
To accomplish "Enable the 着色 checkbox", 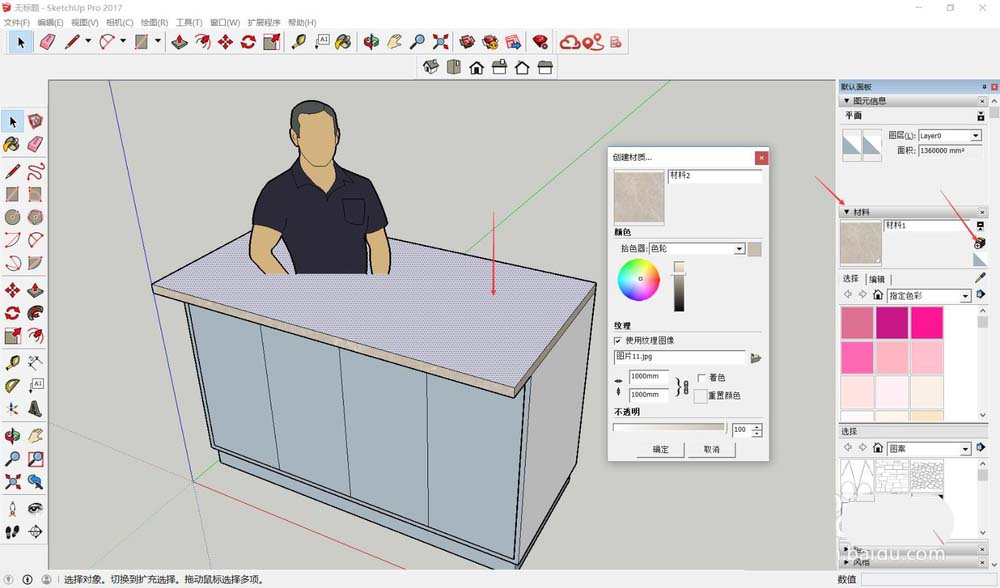I will click(x=701, y=378).
